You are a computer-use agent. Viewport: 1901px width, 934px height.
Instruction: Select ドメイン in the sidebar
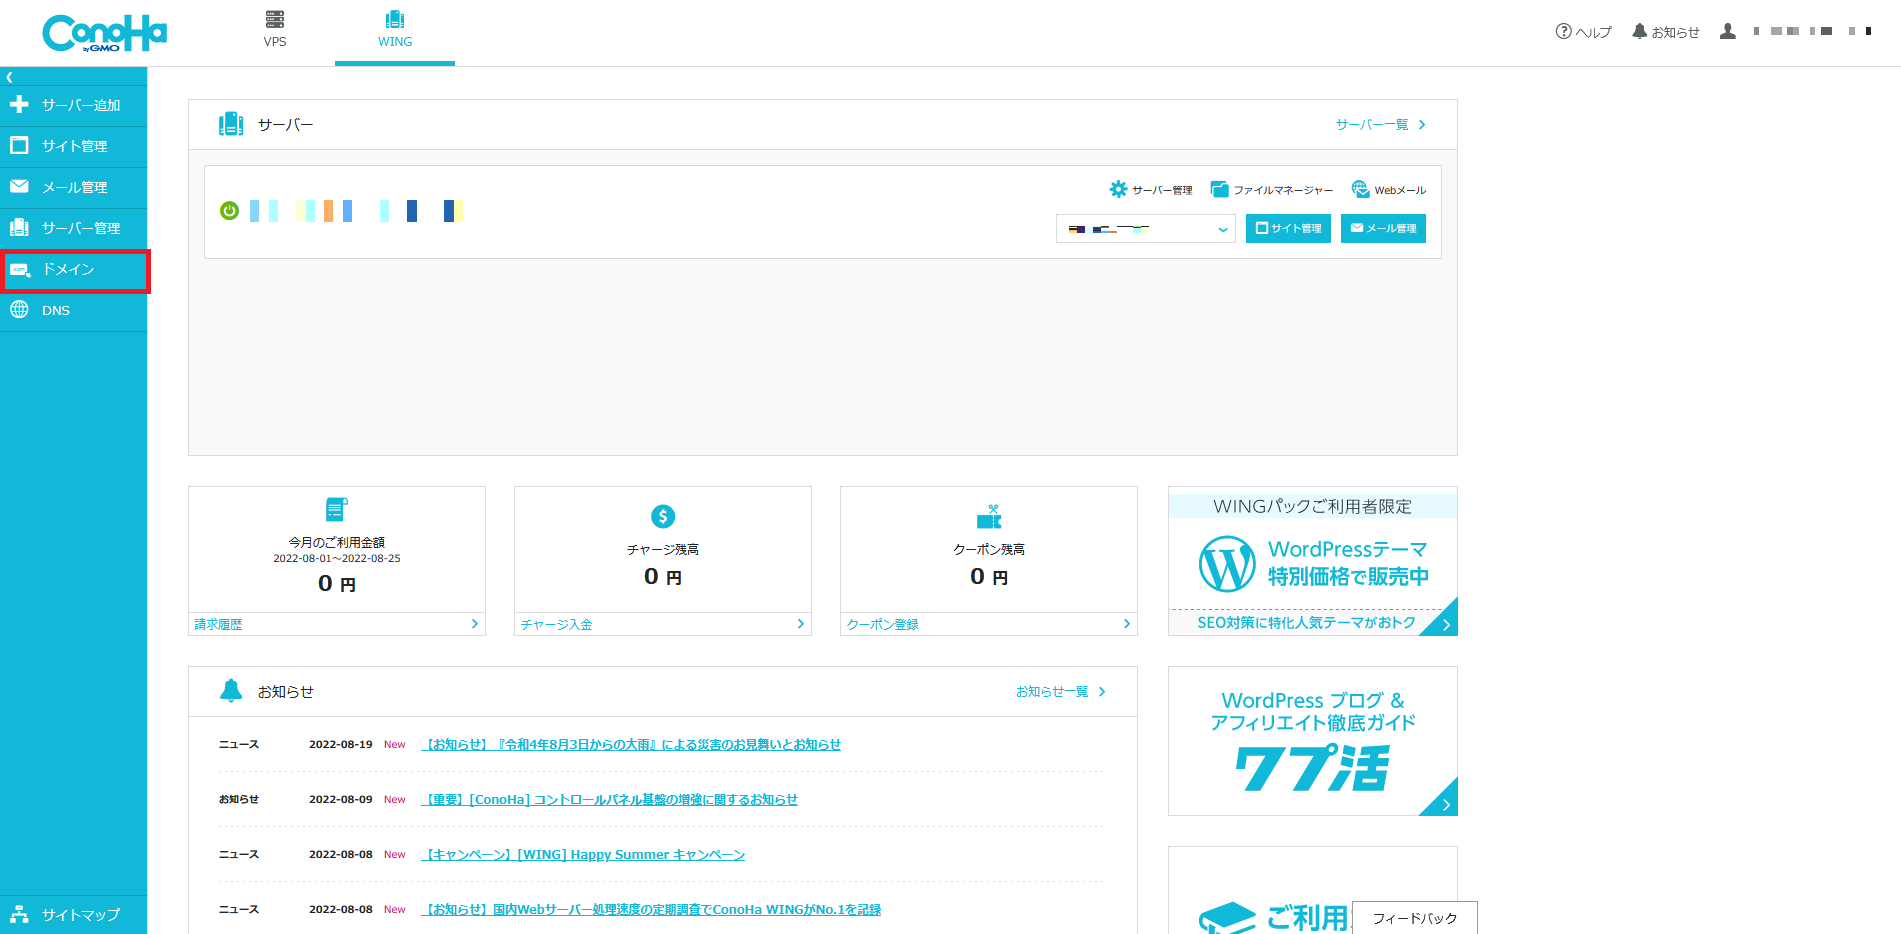pos(73,270)
